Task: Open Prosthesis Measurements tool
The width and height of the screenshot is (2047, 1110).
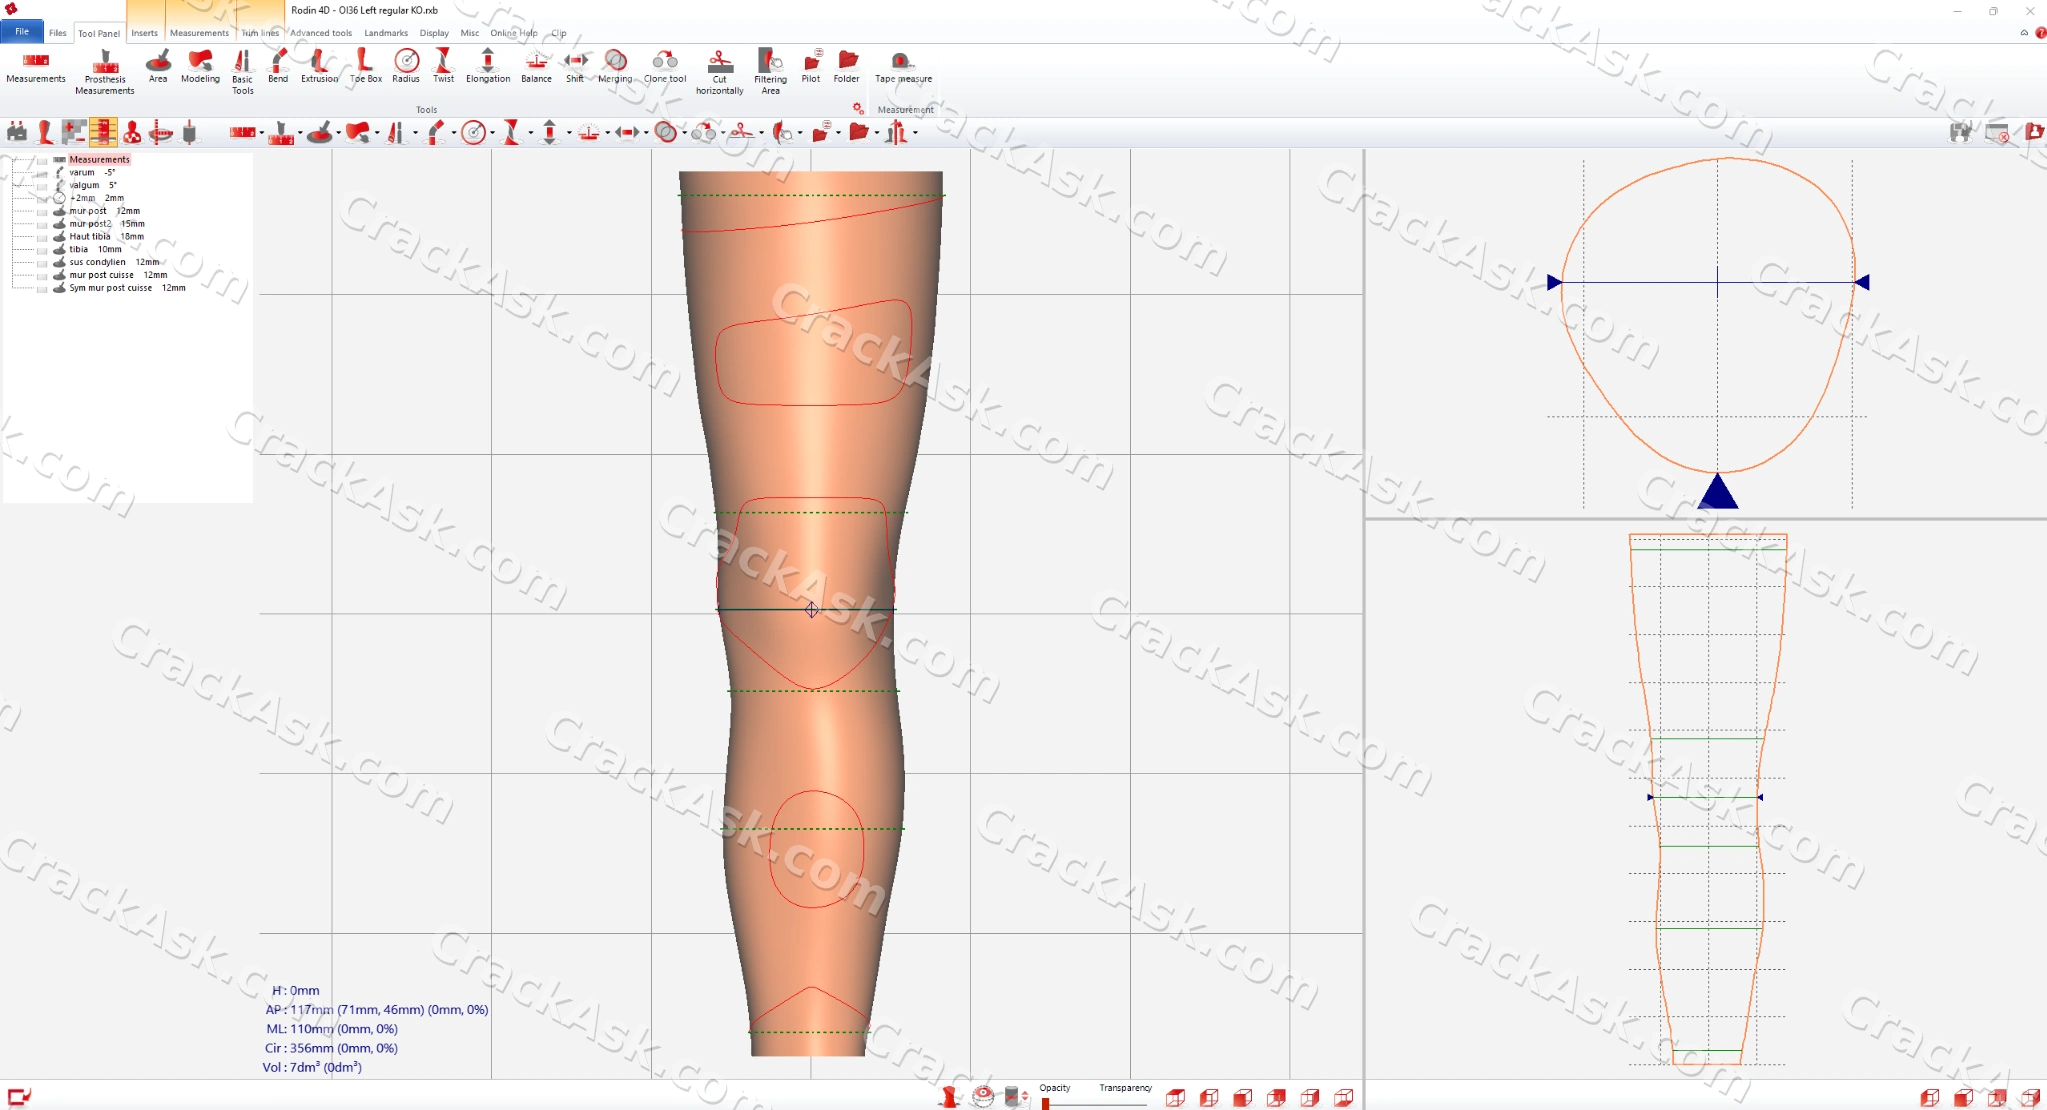Action: click(x=105, y=72)
